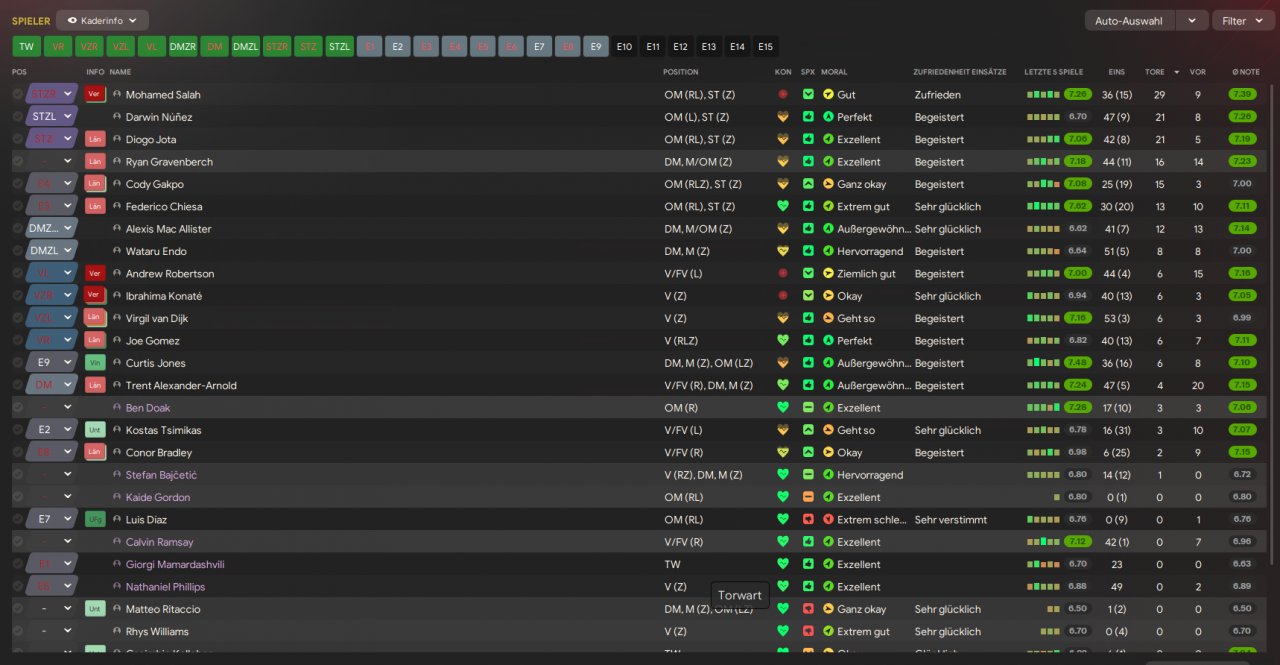The height and width of the screenshot is (665, 1280).
Task: Sort by the Moral column header
Action: click(833, 72)
